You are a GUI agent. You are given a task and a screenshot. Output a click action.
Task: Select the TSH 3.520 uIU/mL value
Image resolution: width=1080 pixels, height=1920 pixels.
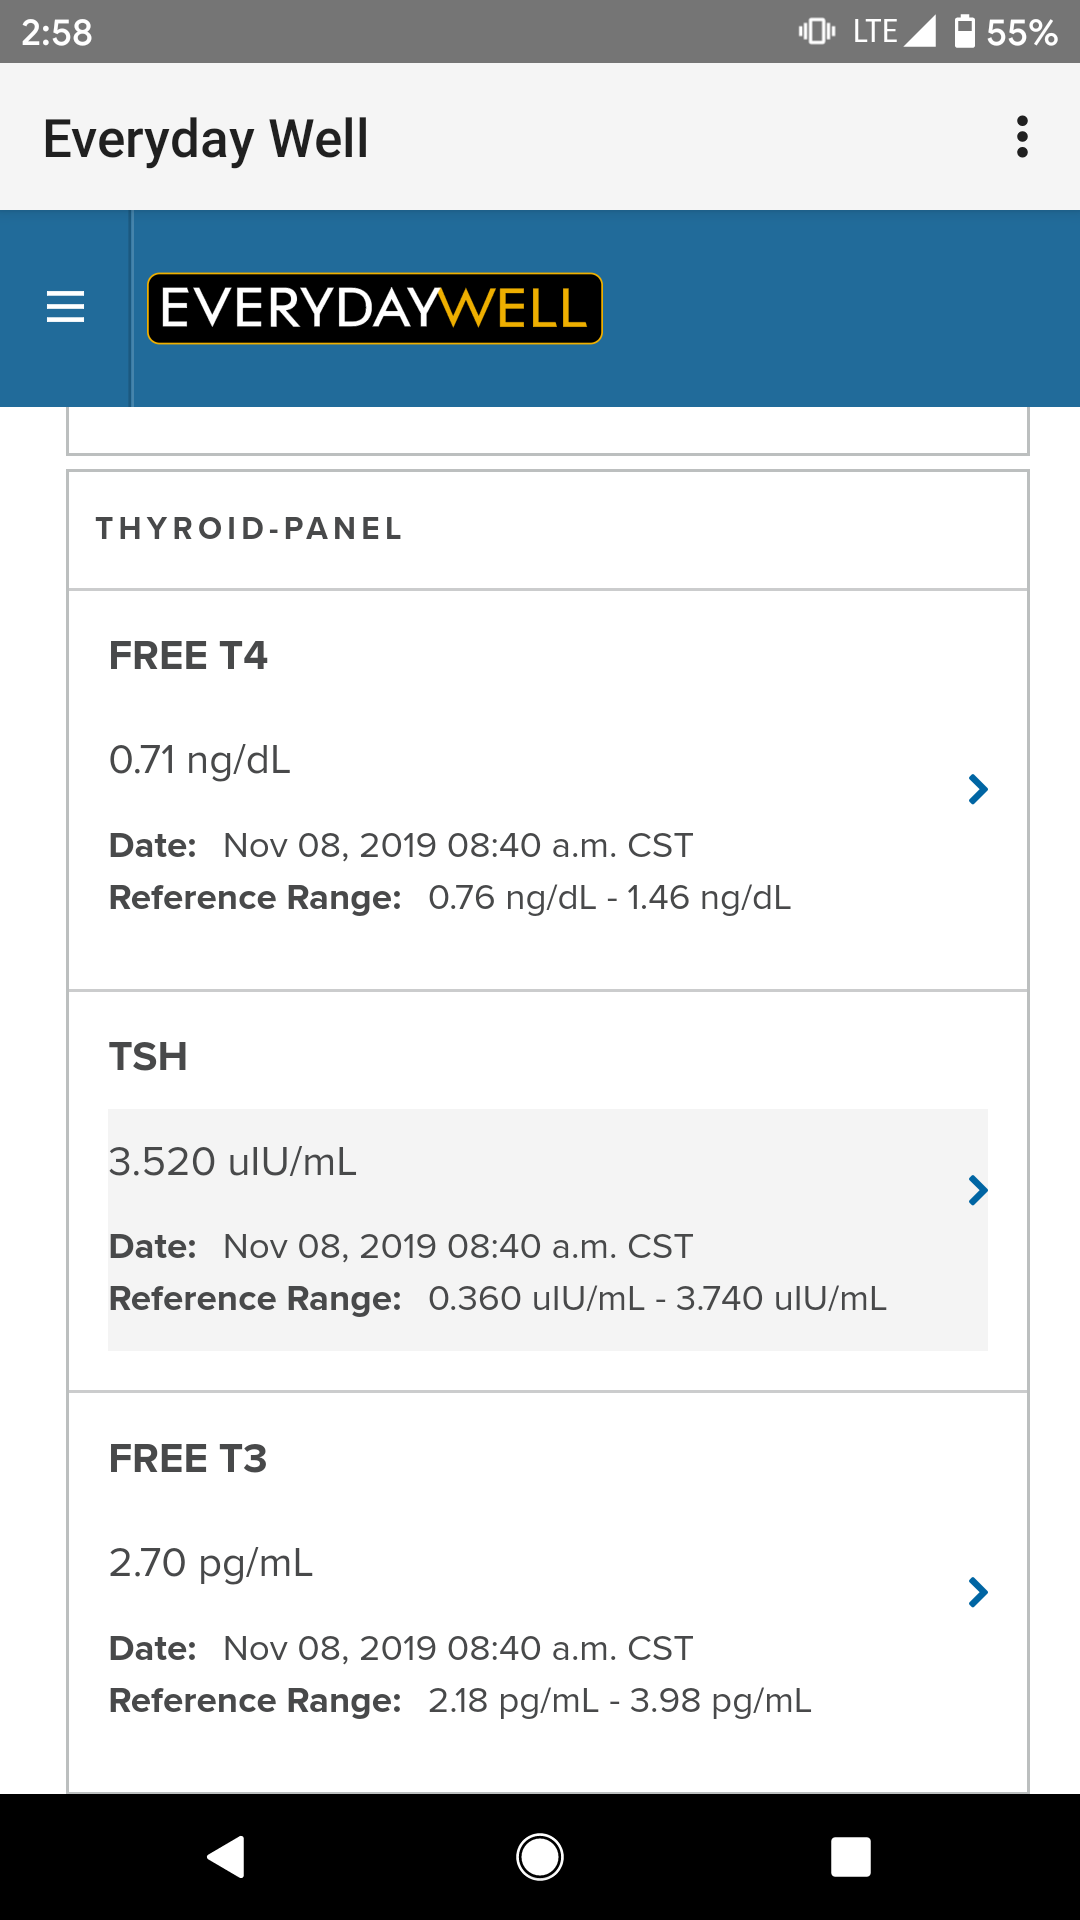232,1162
